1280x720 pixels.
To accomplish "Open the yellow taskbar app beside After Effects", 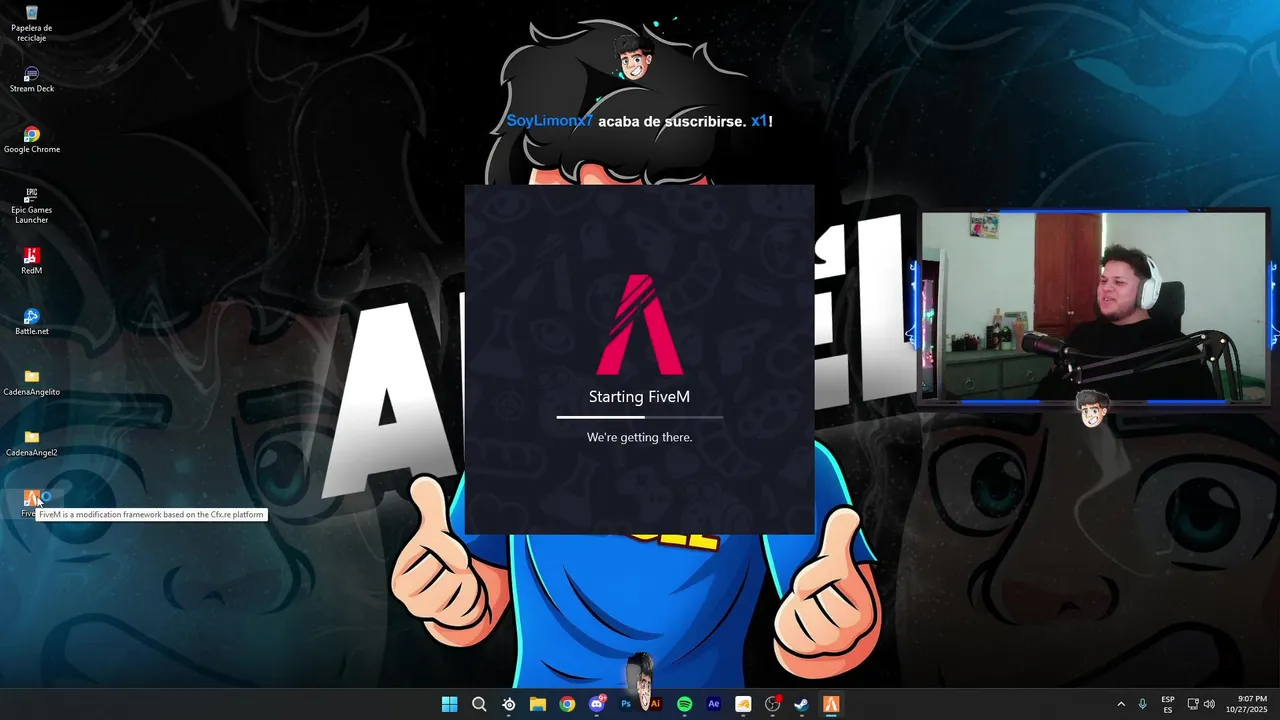I will pyautogui.click(x=743, y=704).
